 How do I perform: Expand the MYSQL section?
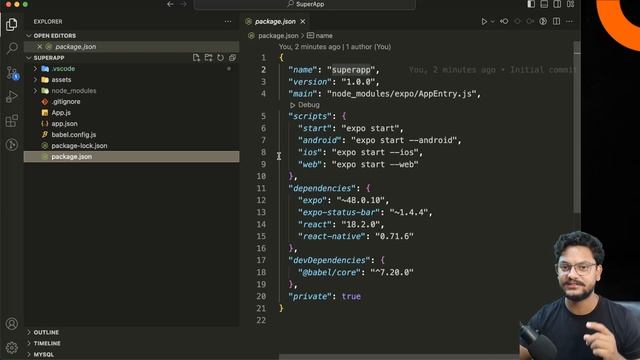tap(43, 354)
